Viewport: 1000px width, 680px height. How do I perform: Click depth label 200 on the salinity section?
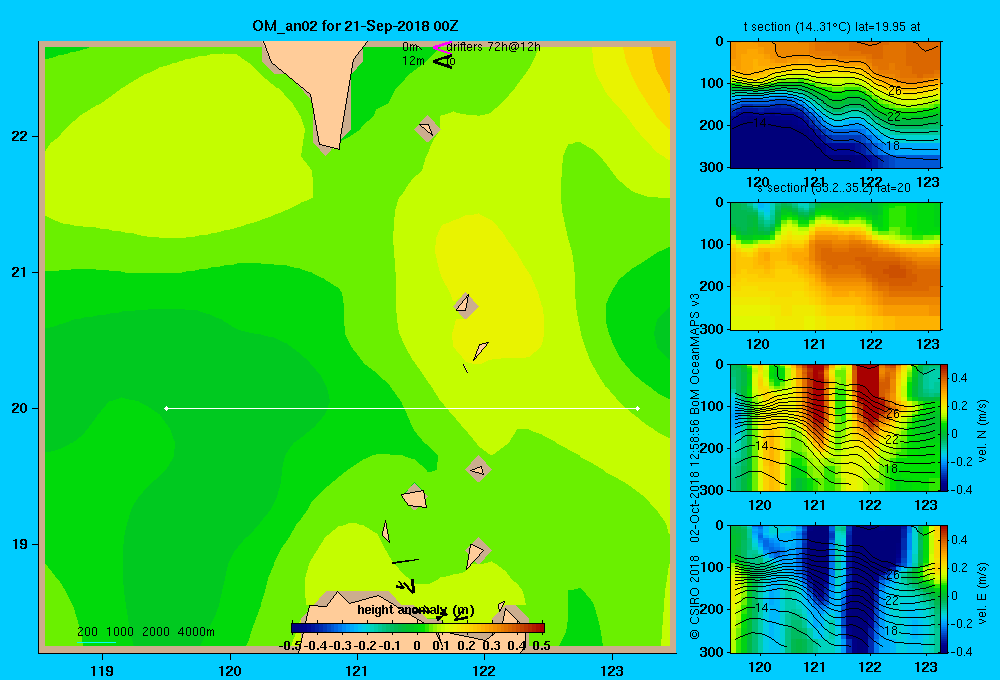point(712,286)
